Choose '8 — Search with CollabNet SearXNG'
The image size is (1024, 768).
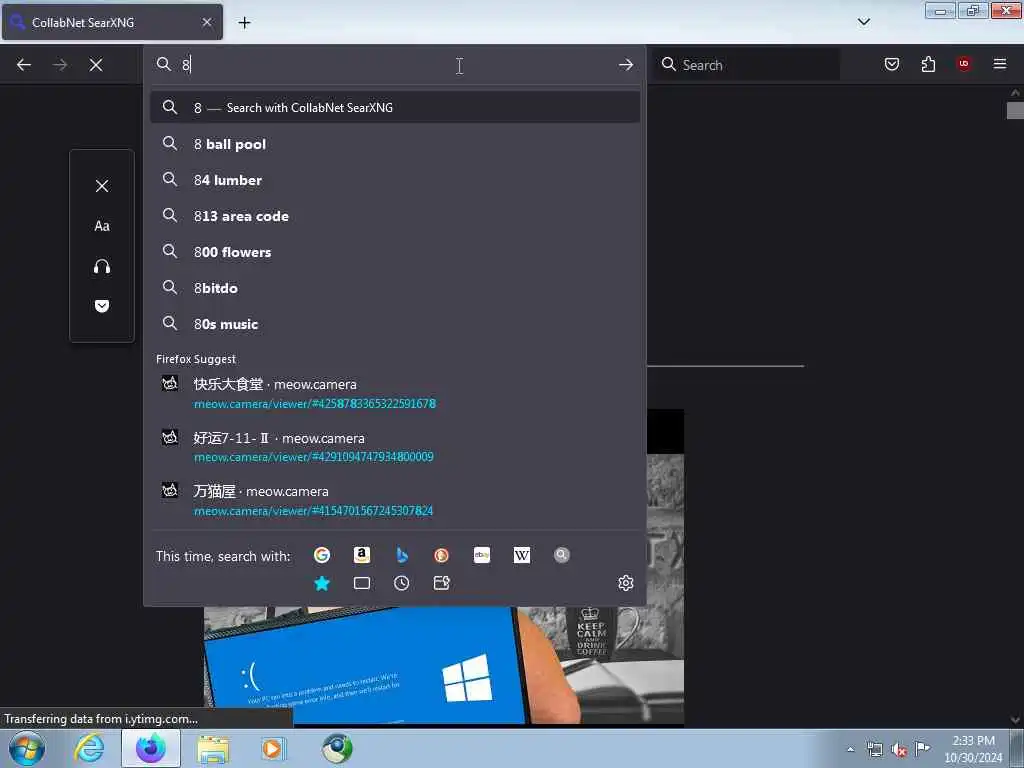coord(394,107)
